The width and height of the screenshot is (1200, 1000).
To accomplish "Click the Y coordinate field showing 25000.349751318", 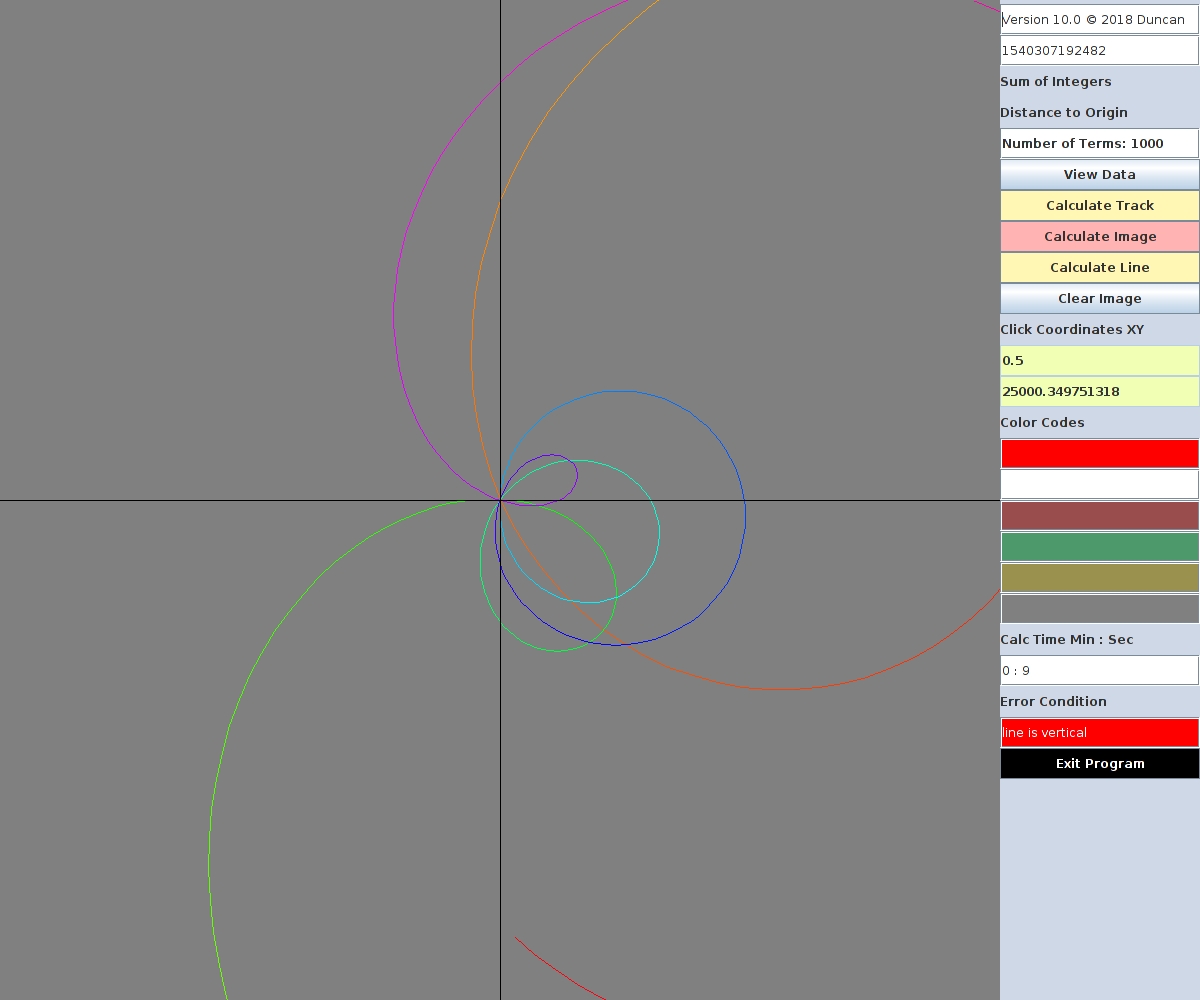I will tap(1099, 391).
